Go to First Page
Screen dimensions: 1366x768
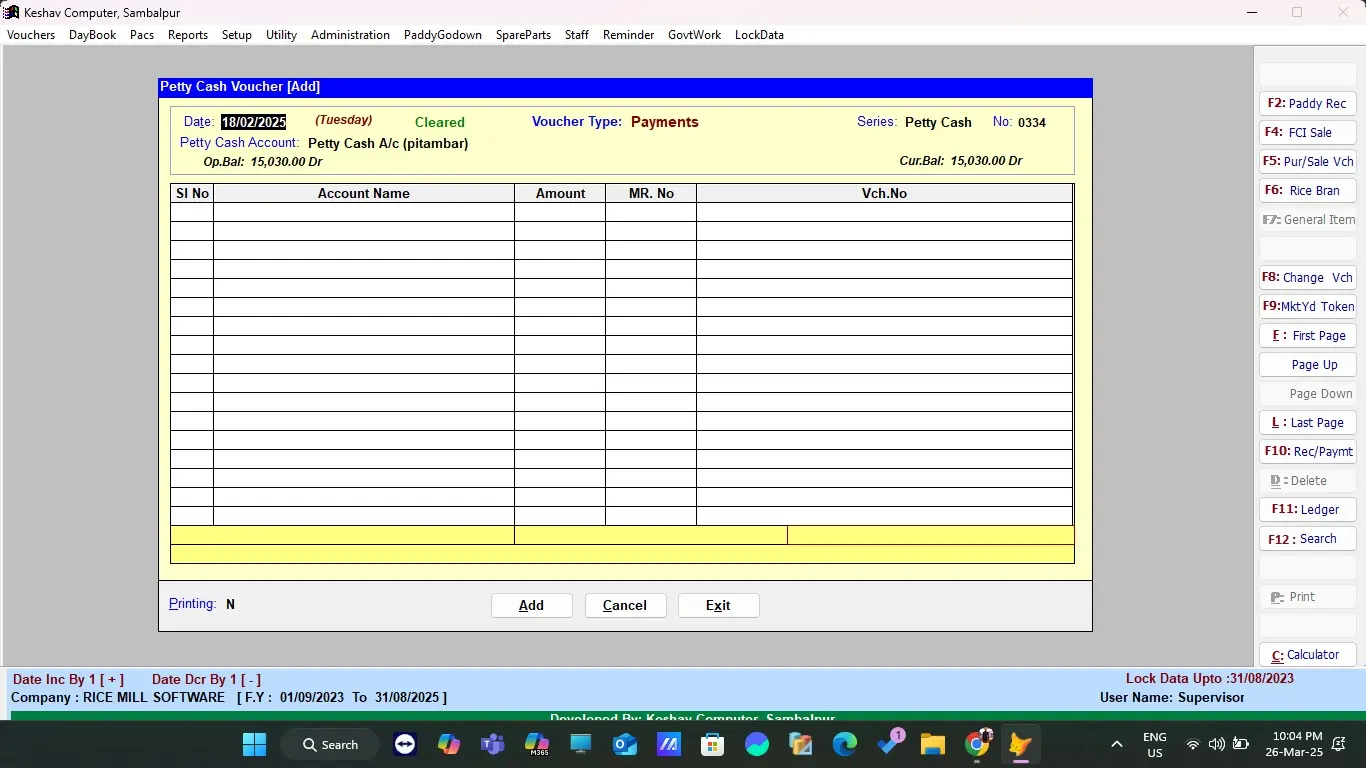[1307, 336]
